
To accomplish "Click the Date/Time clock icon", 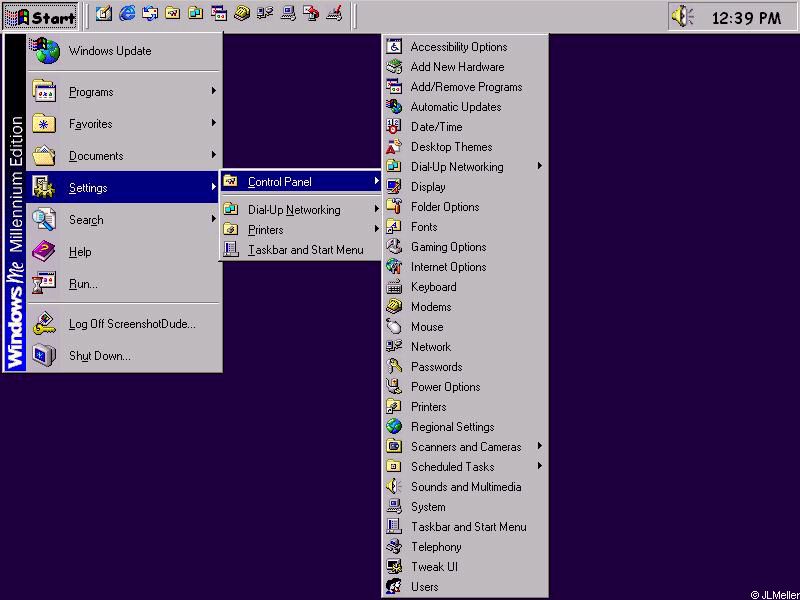I will tap(394, 127).
